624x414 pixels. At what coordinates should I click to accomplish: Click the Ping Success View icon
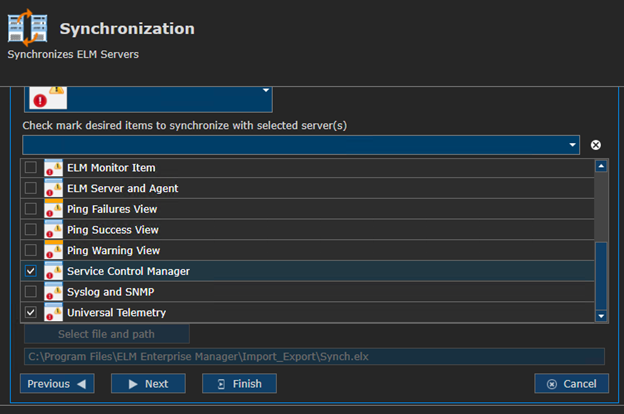coord(53,230)
